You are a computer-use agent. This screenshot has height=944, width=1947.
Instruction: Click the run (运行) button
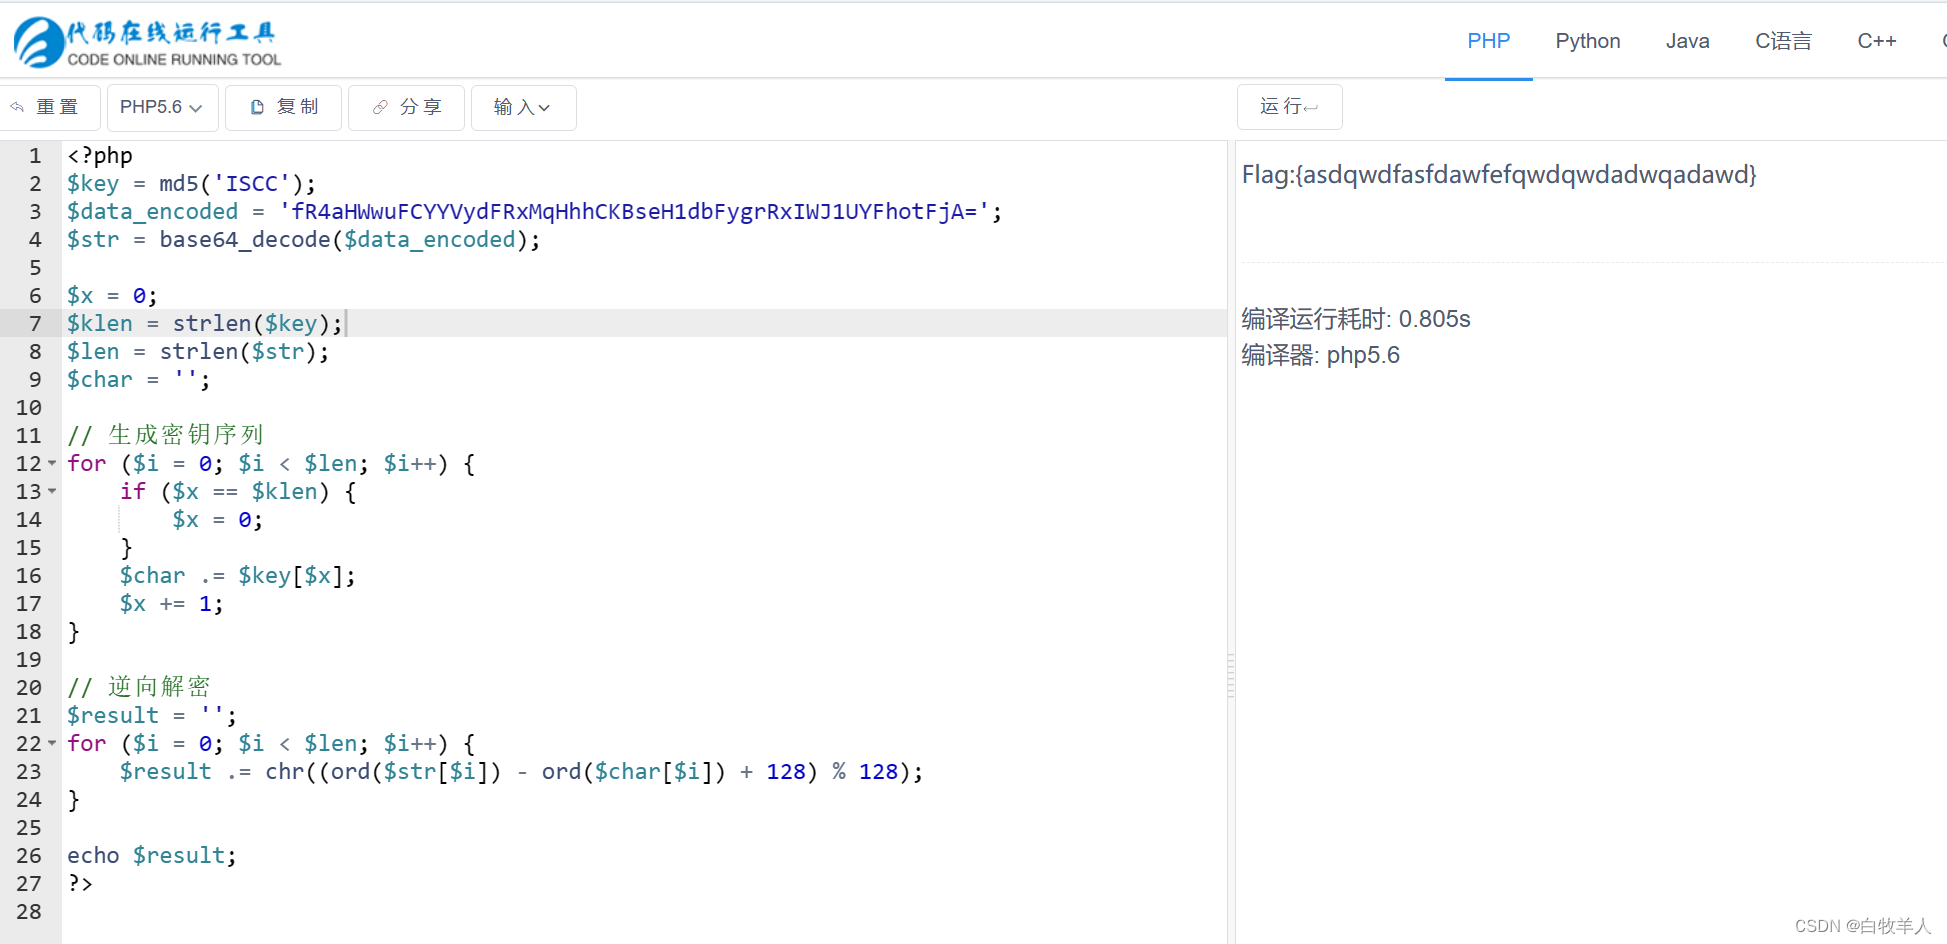(1289, 106)
